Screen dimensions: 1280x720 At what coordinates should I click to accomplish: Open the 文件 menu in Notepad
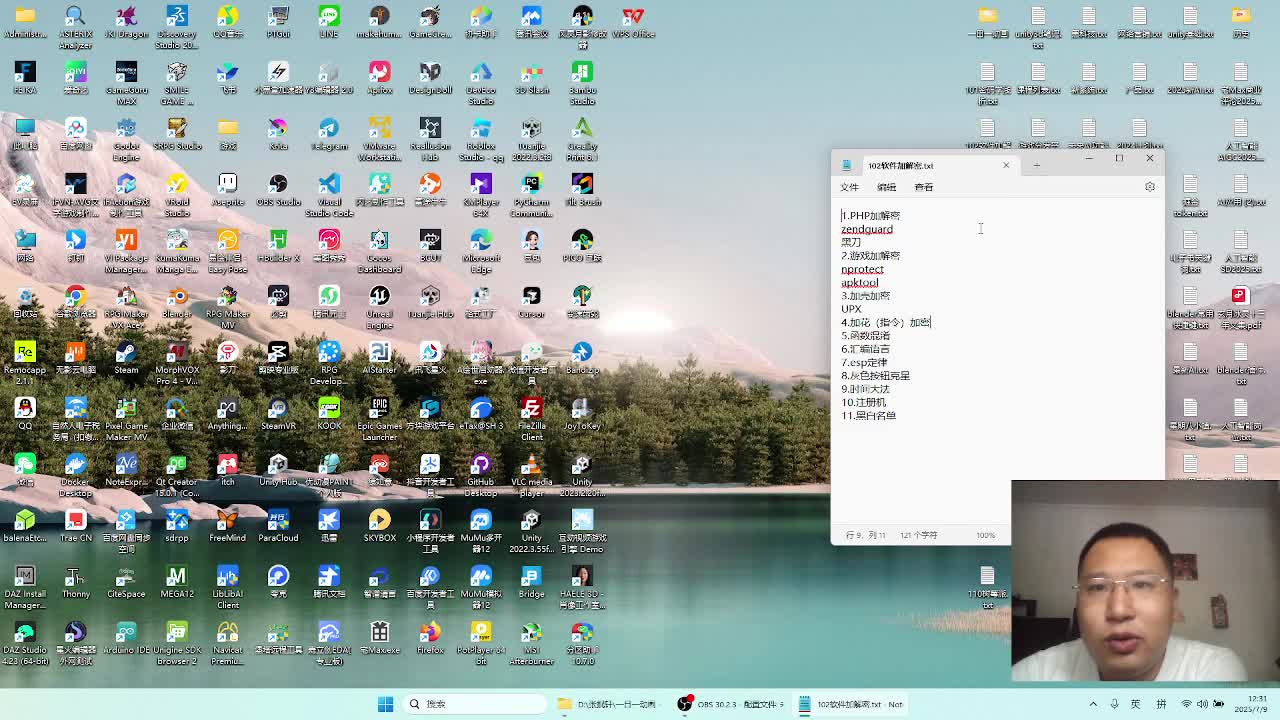pos(849,187)
